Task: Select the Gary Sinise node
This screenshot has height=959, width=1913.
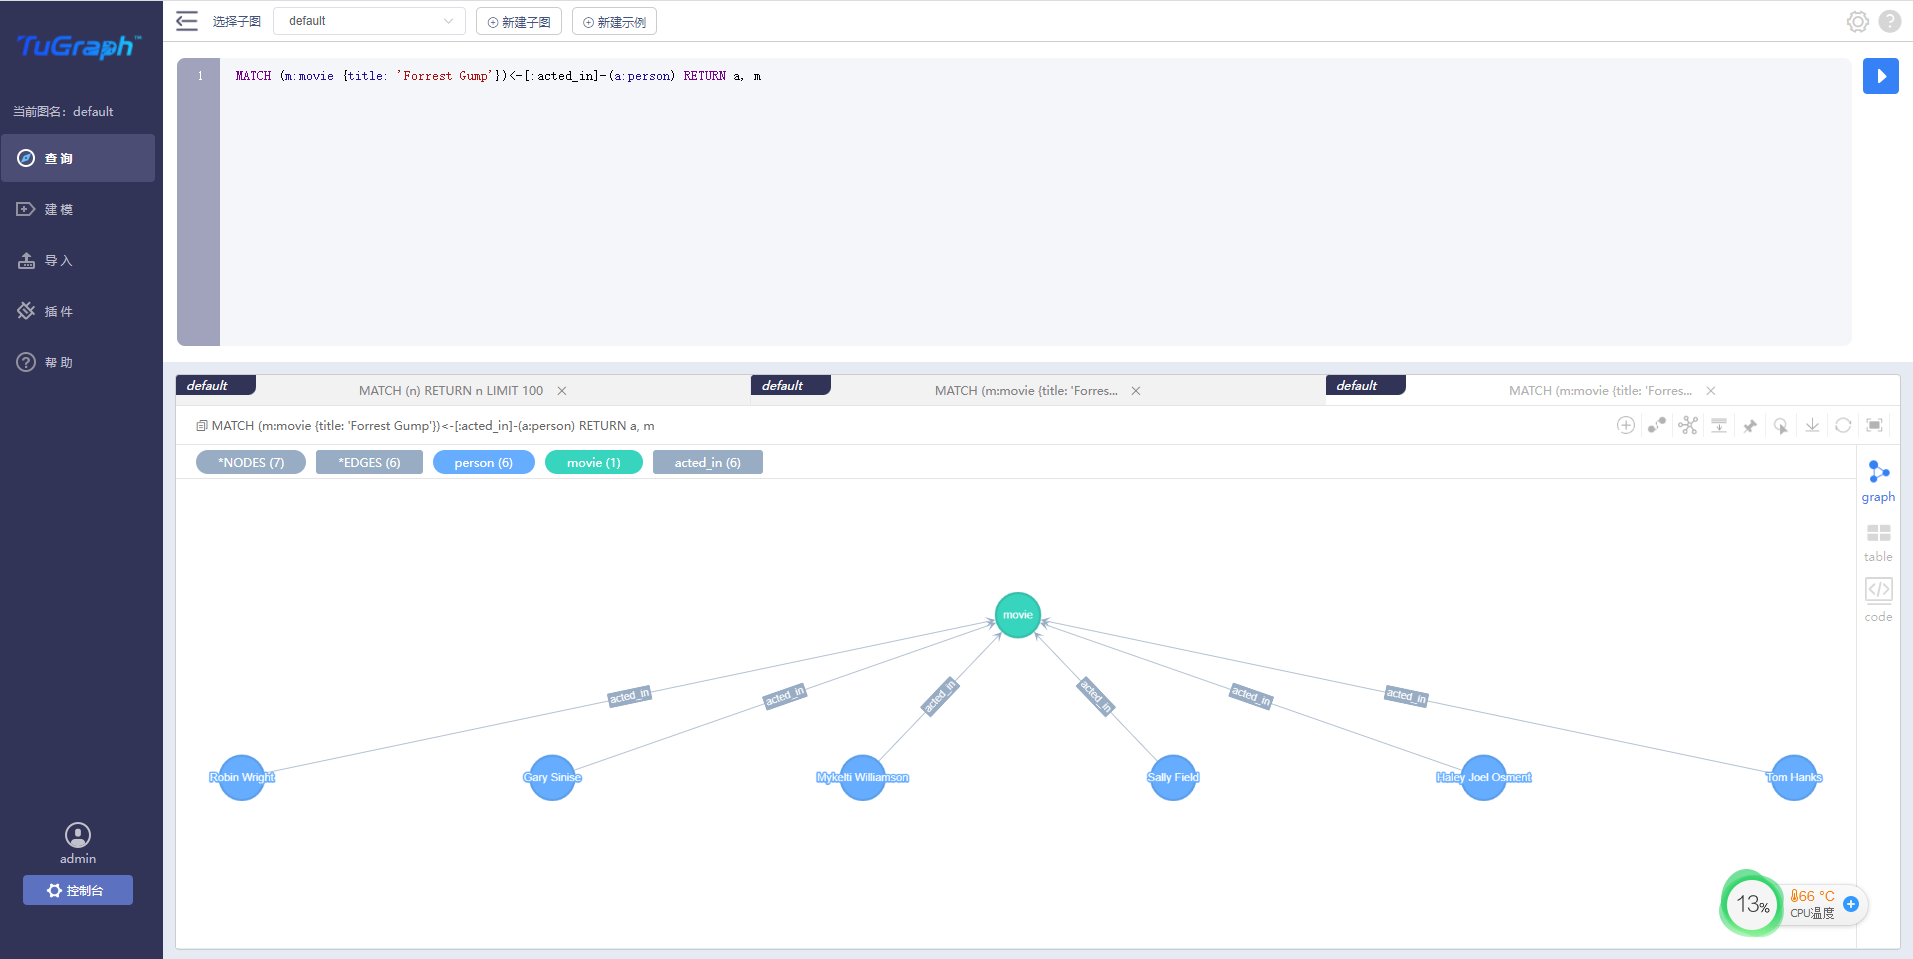Action: coord(552,777)
